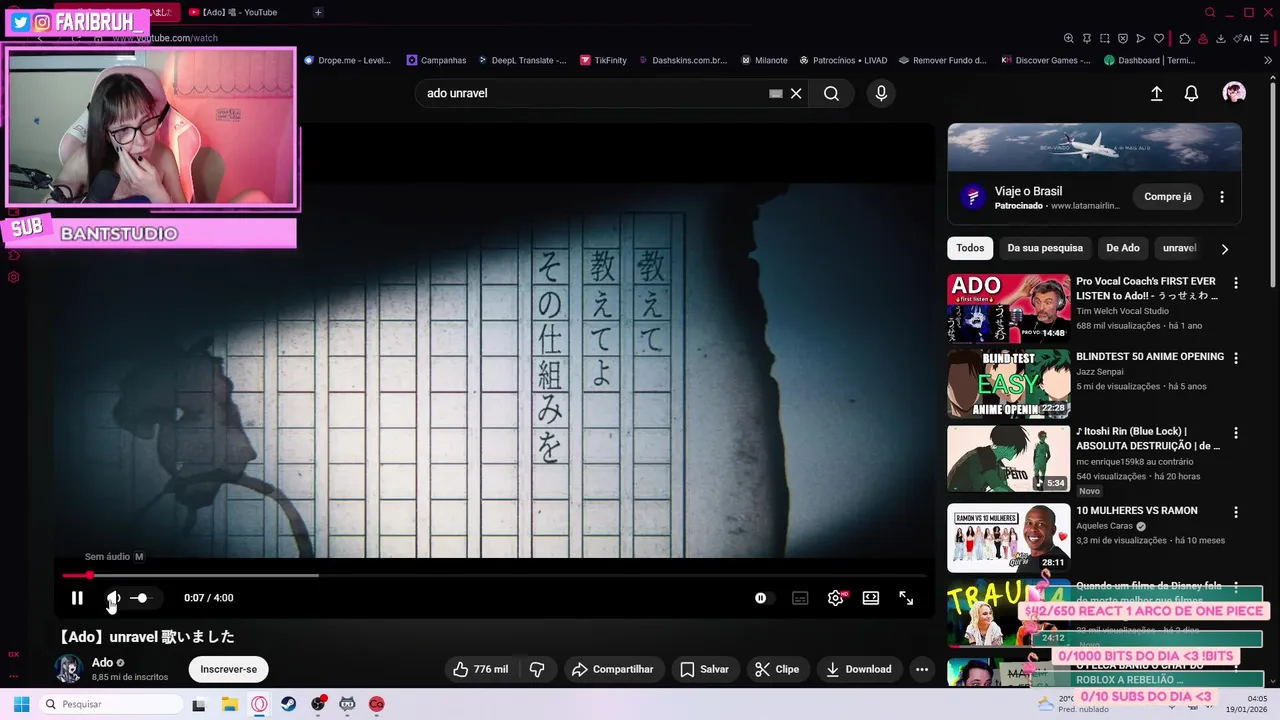This screenshot has width=1280, height=720.
Task: Open a new browser tab with plus
Action: [318, 12]
